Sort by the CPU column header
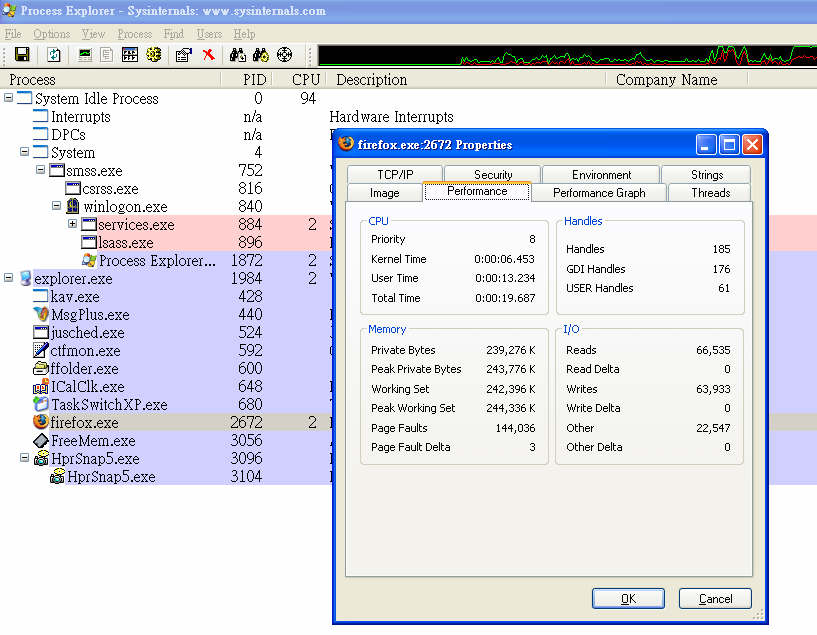Viewport: 817px width, 635px height. coord(305,80)
